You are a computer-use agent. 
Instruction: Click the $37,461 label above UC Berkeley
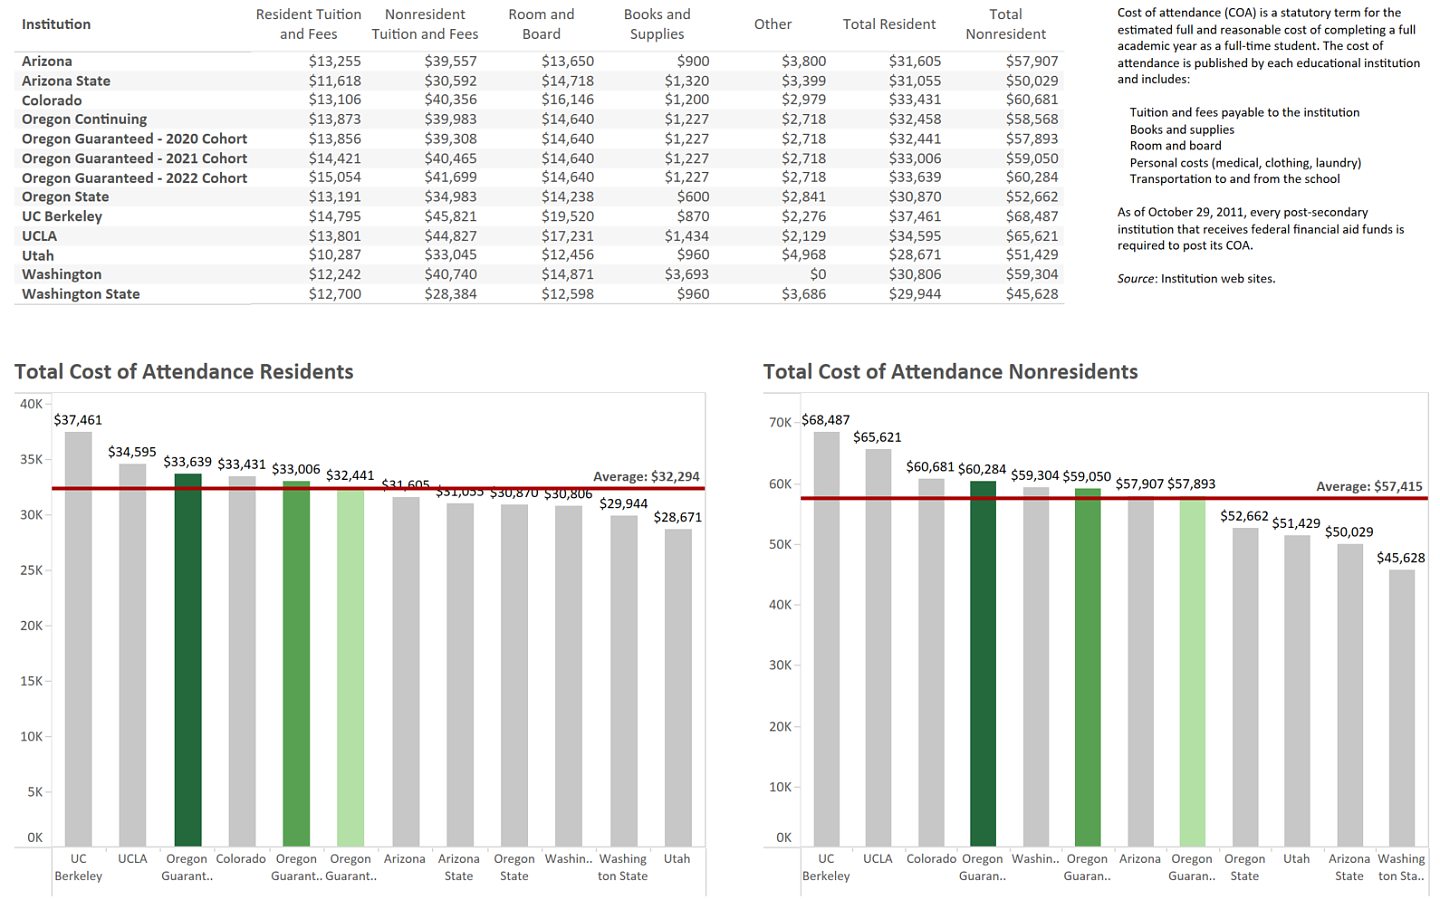click(x=78, y=420)
